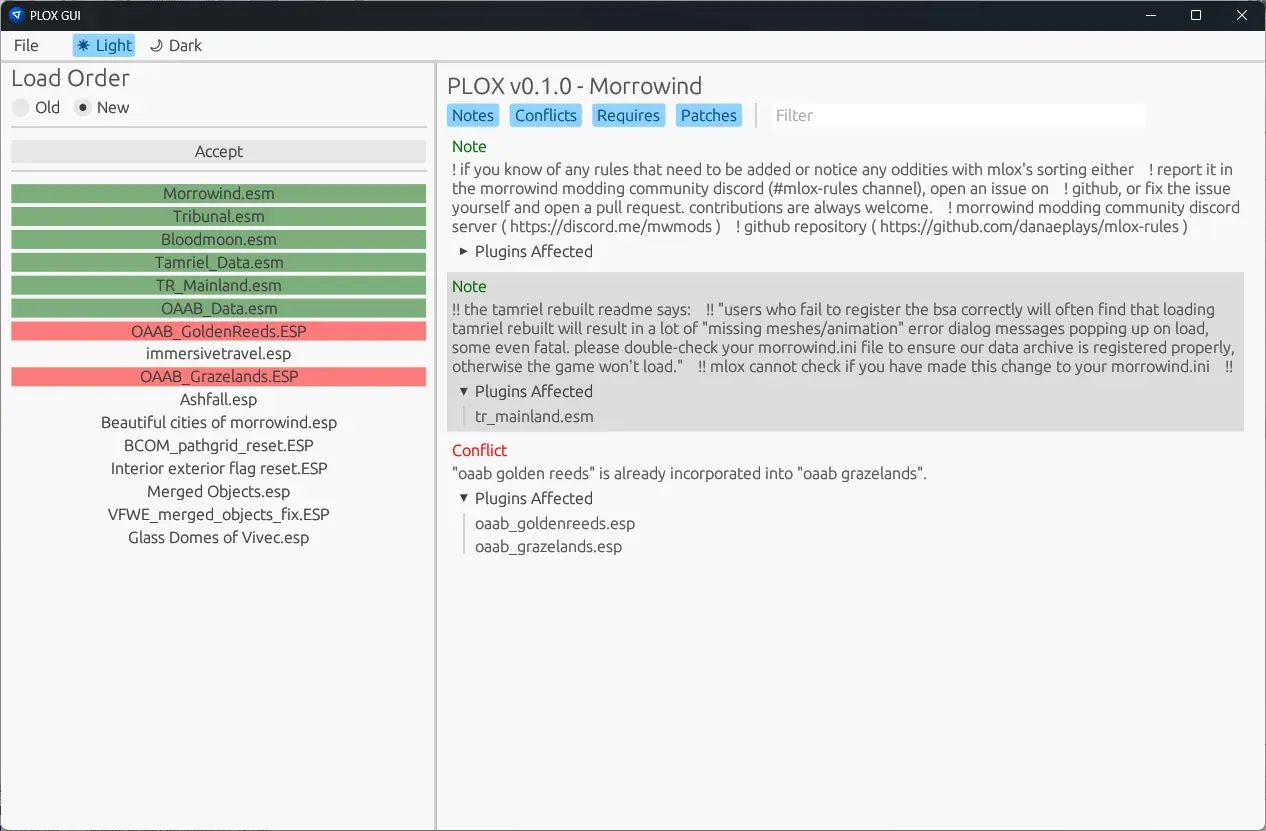Select VFWE_merged_objects_fix.ESP
This screenshot has width=1266, height=831.
(219, 514)
